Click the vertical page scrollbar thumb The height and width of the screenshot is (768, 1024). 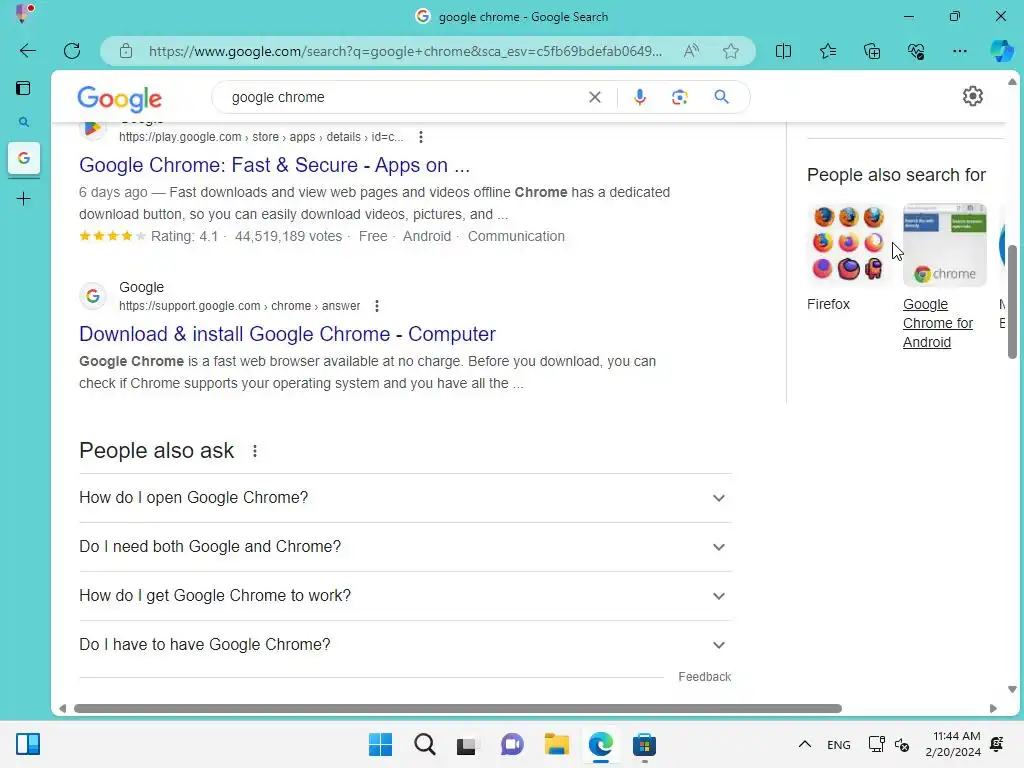point(1012,302)
